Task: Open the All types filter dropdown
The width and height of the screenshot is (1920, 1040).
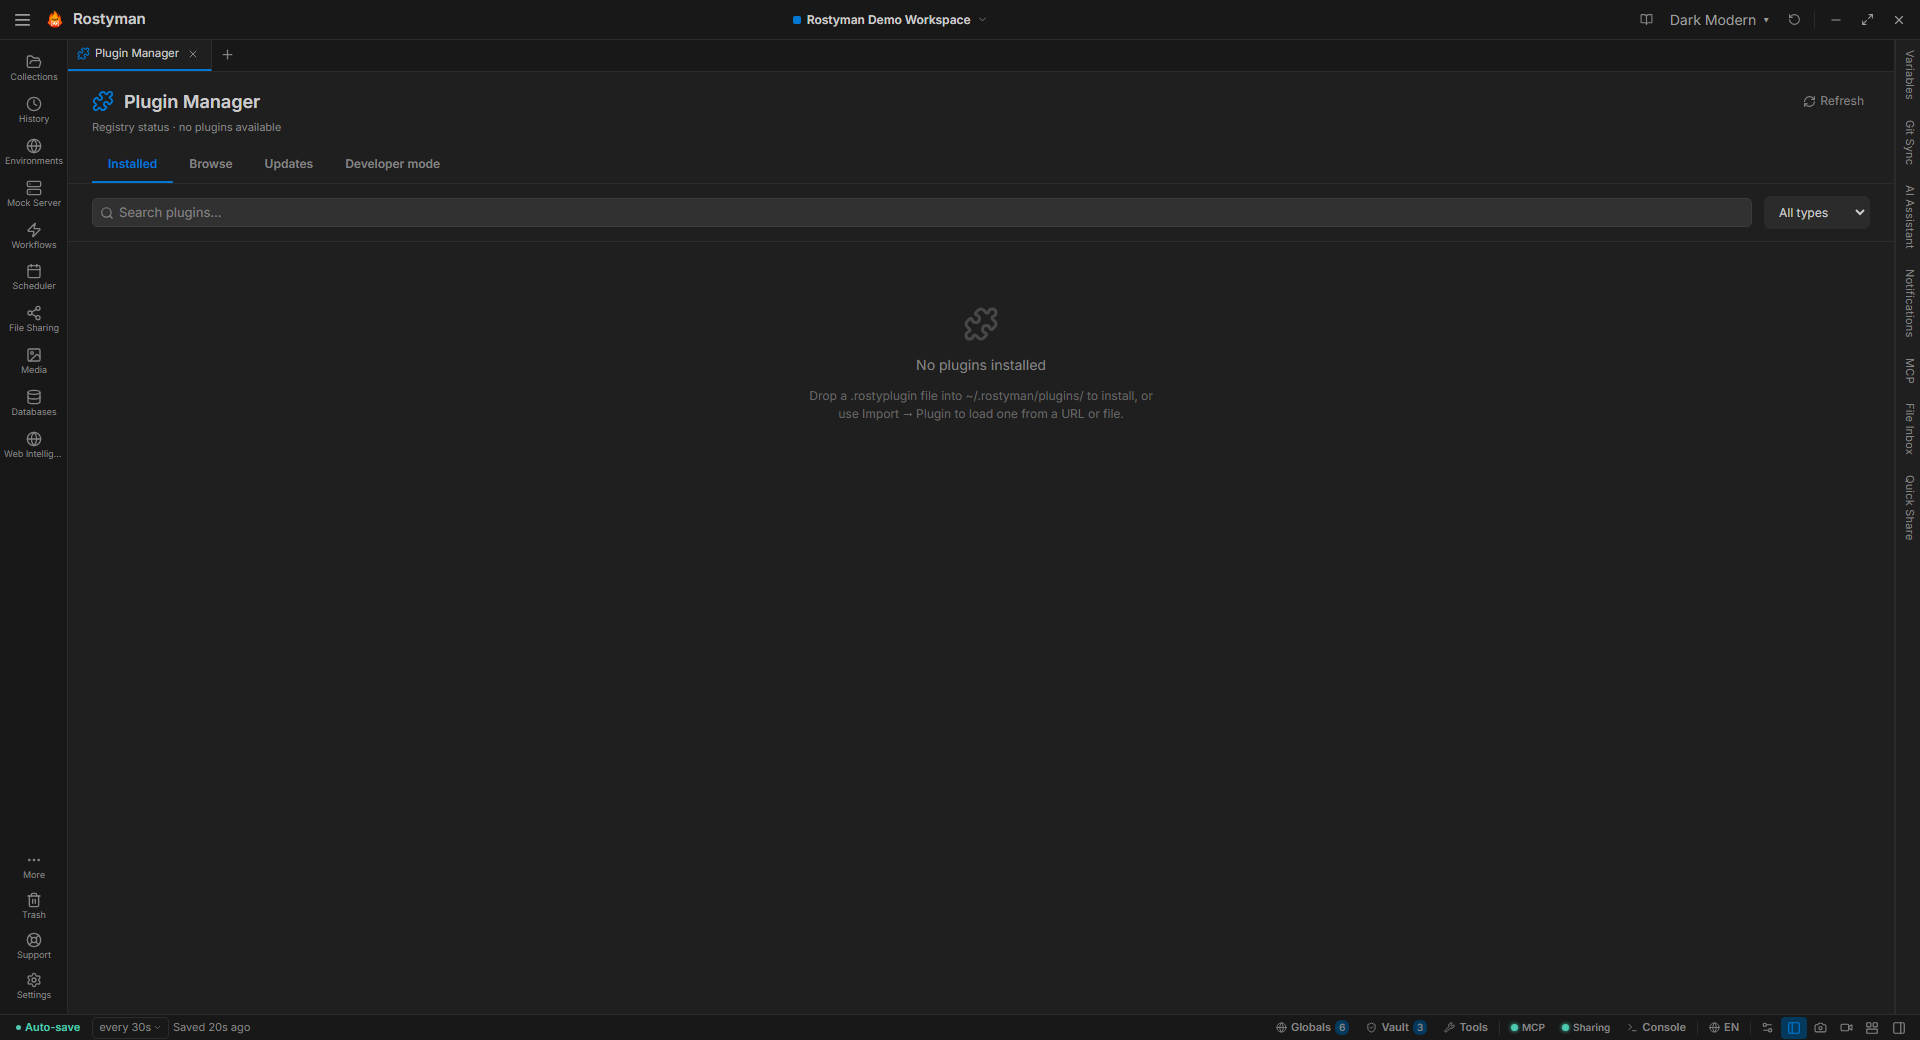Action: [x=1816, y=212]
